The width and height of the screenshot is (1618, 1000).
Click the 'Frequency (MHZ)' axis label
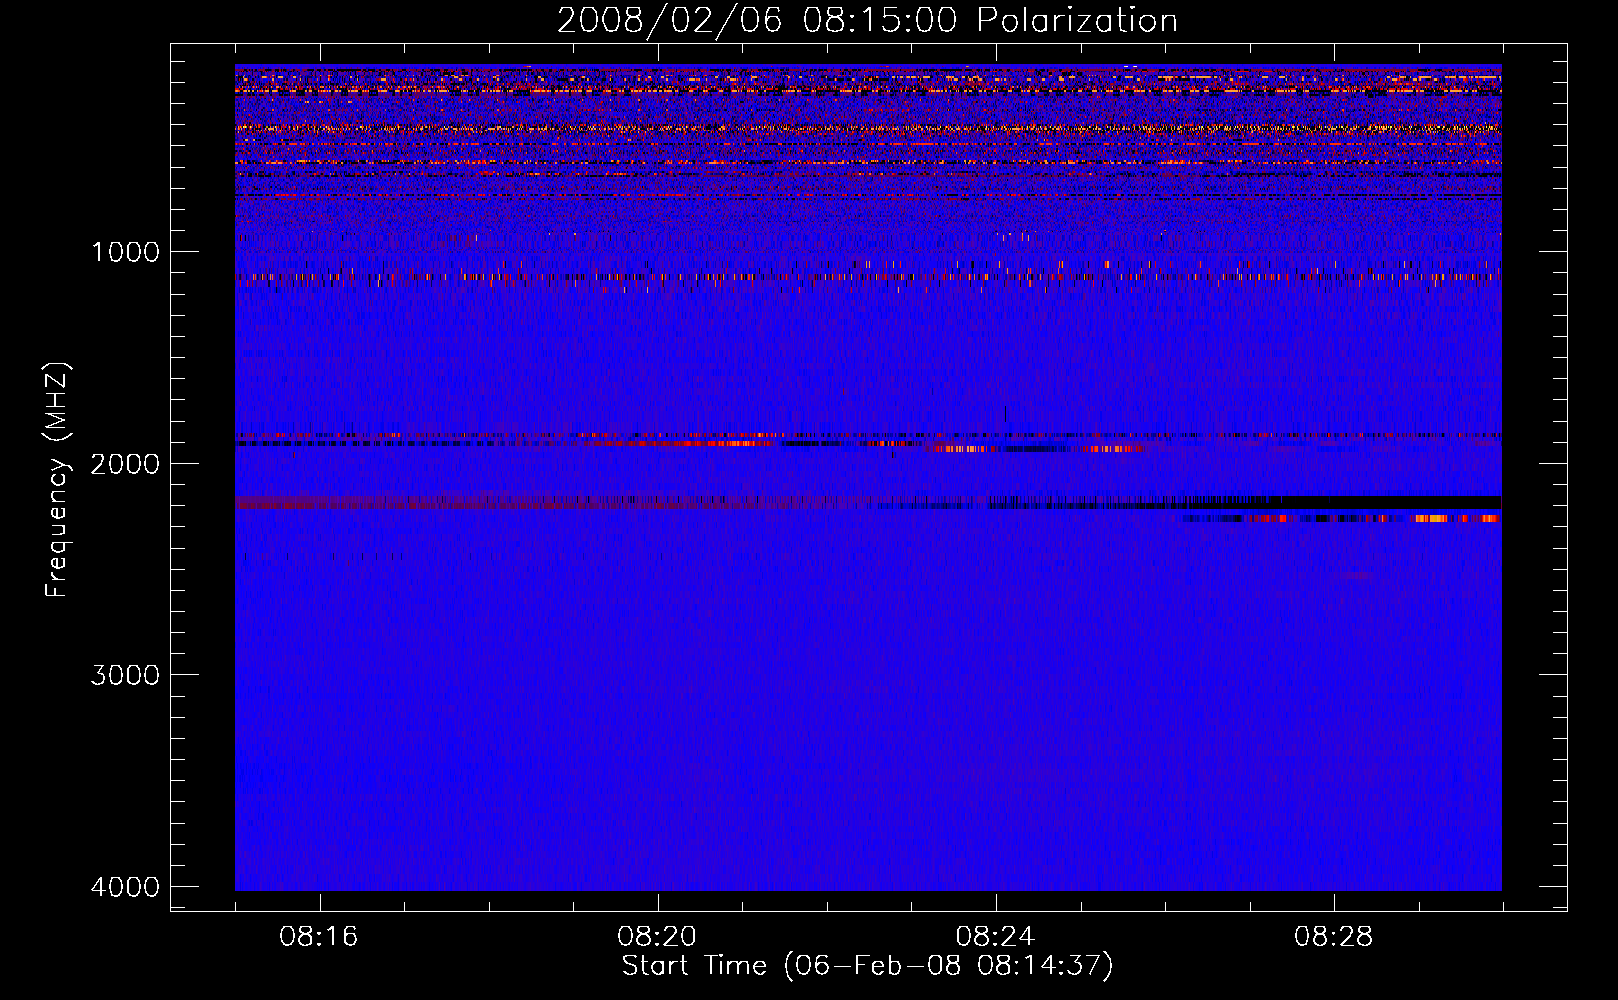pos(57,479)
